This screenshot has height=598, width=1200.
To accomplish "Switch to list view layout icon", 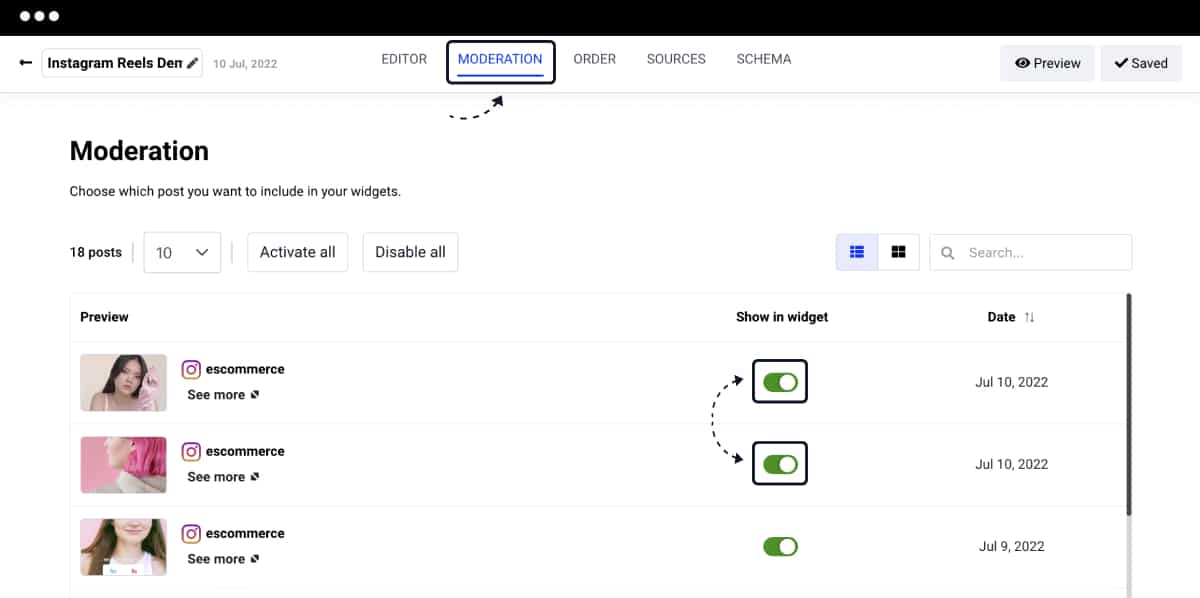I will 857,252.
